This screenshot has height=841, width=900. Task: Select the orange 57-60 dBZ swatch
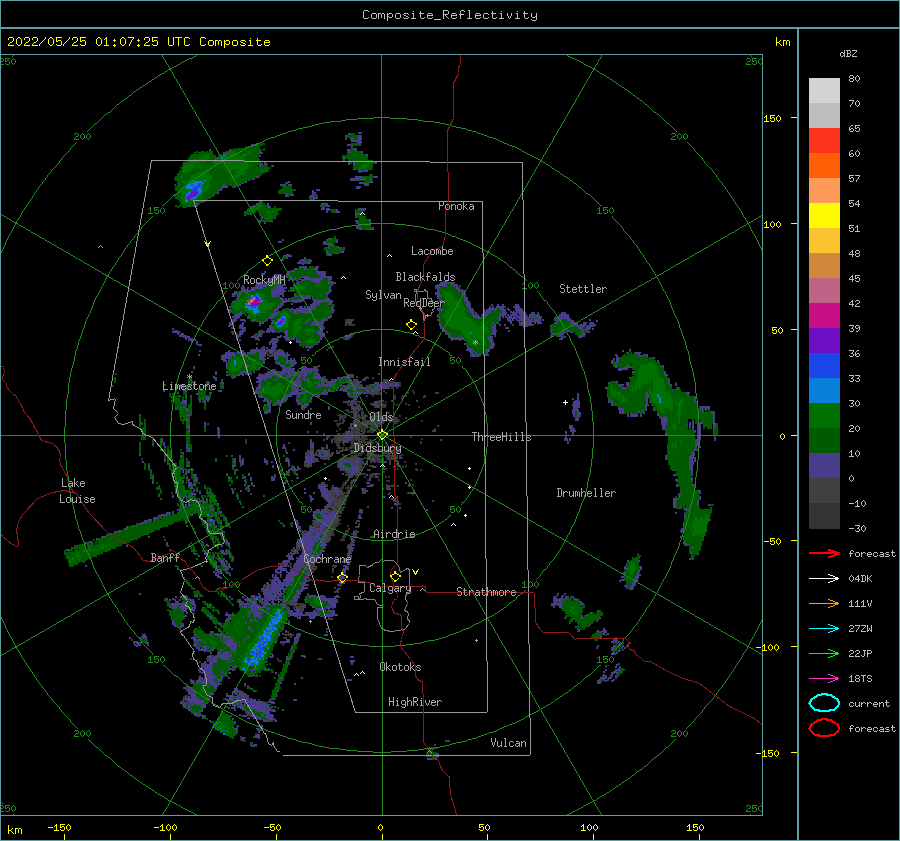pos(824,166)
